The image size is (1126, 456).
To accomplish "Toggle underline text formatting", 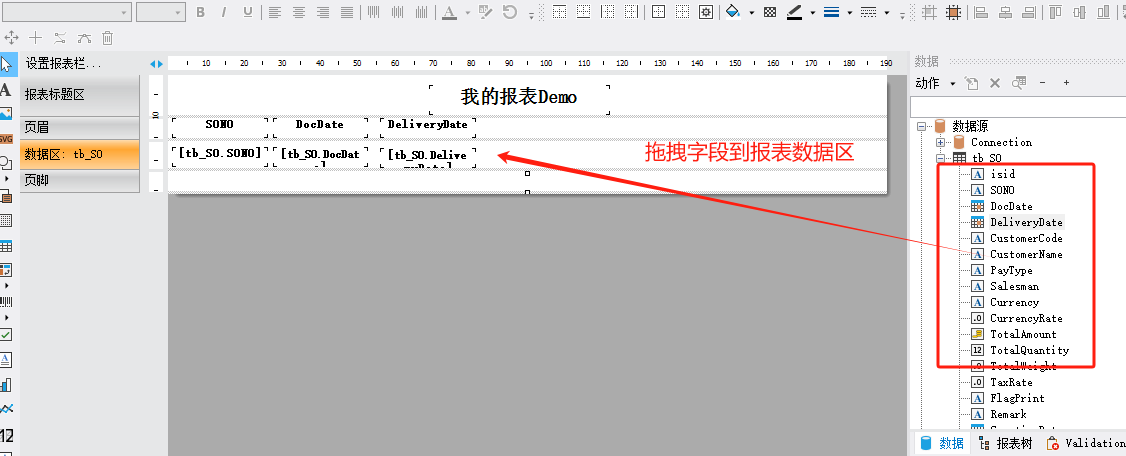I will [x=248, y=11].
